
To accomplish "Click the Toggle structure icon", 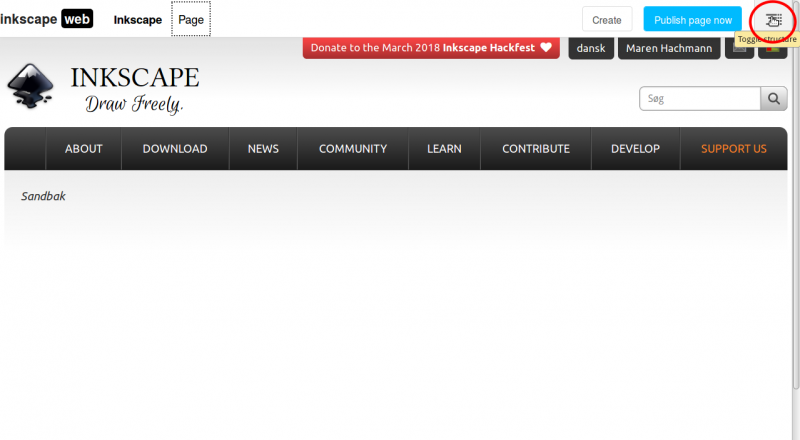I will tap(773, 20).
